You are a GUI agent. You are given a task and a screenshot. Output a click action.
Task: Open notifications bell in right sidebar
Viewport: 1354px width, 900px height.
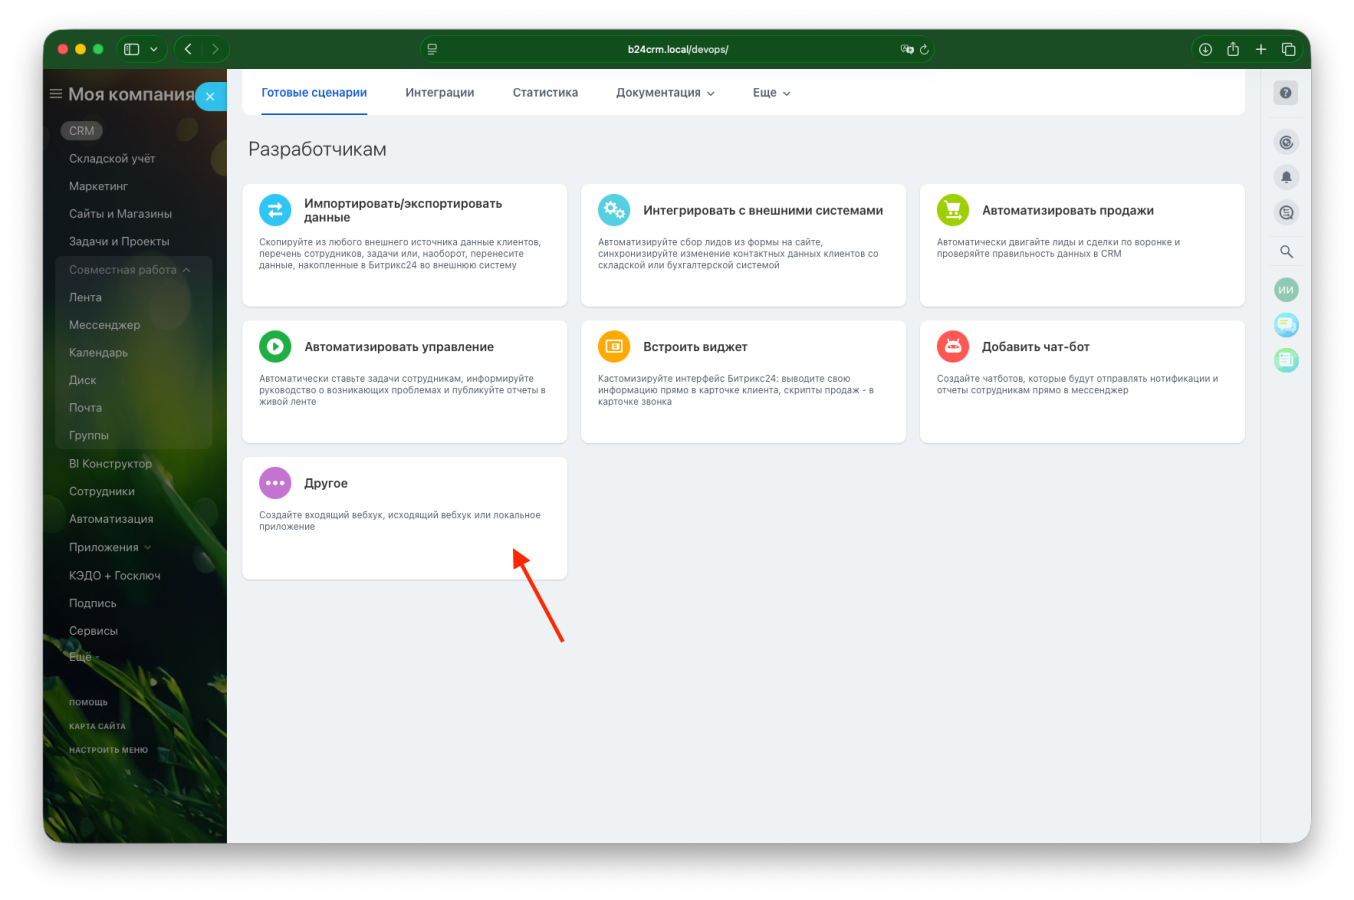pos(1286,177)
